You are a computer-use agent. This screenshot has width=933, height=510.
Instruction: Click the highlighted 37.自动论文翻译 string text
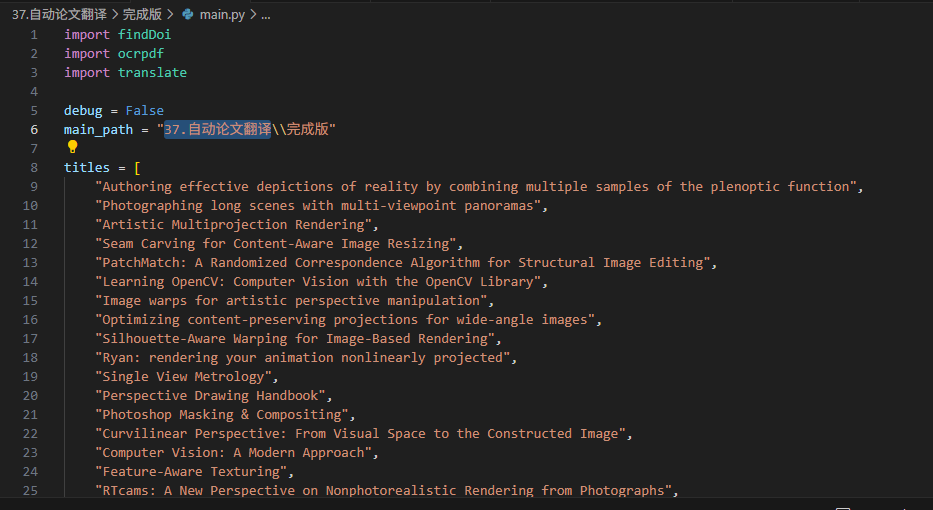pos(217,129)
